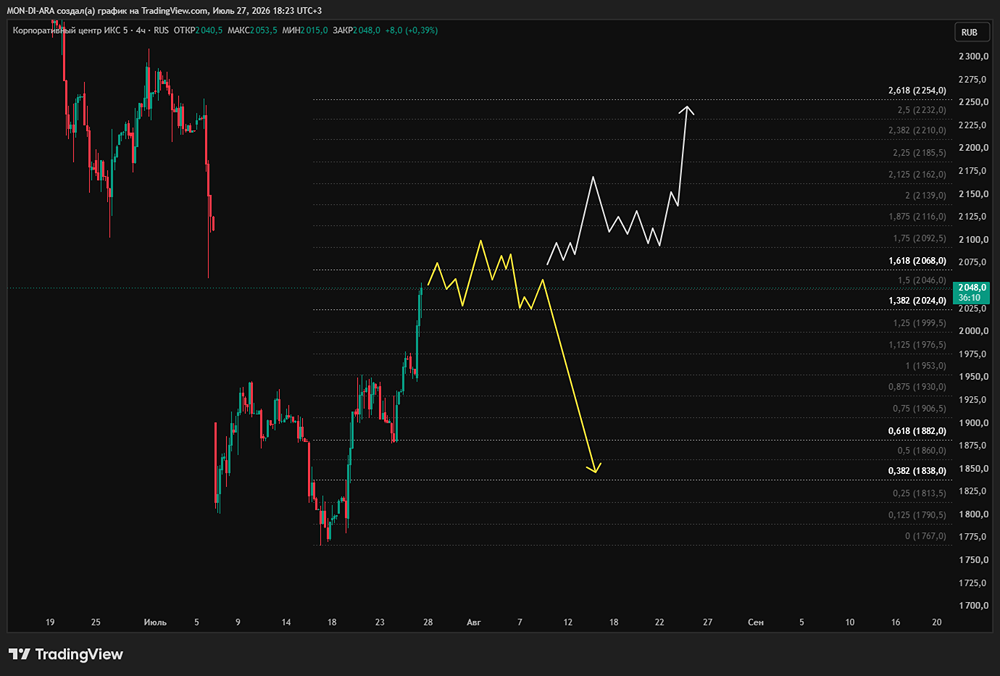The image size is (1000, 676).
Task: Click the МАКС 2053,5 high value
Action: [252, 30]
